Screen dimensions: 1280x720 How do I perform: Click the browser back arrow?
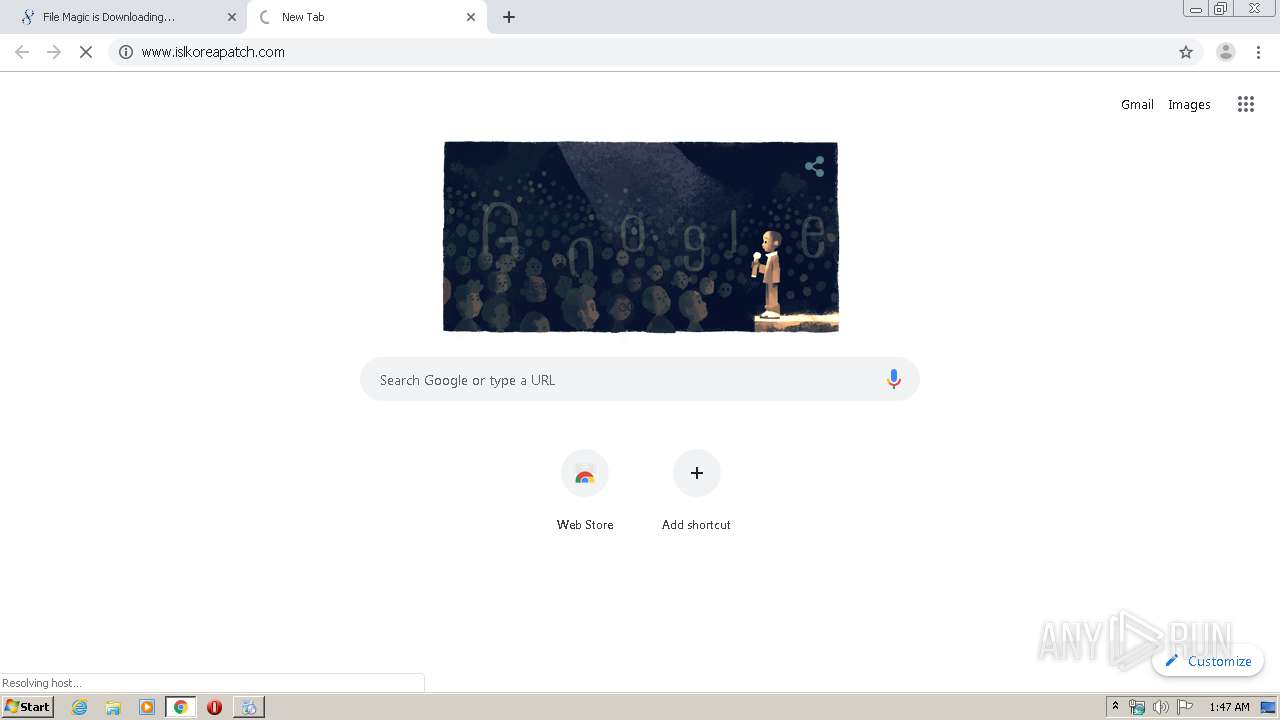(22, 52)
